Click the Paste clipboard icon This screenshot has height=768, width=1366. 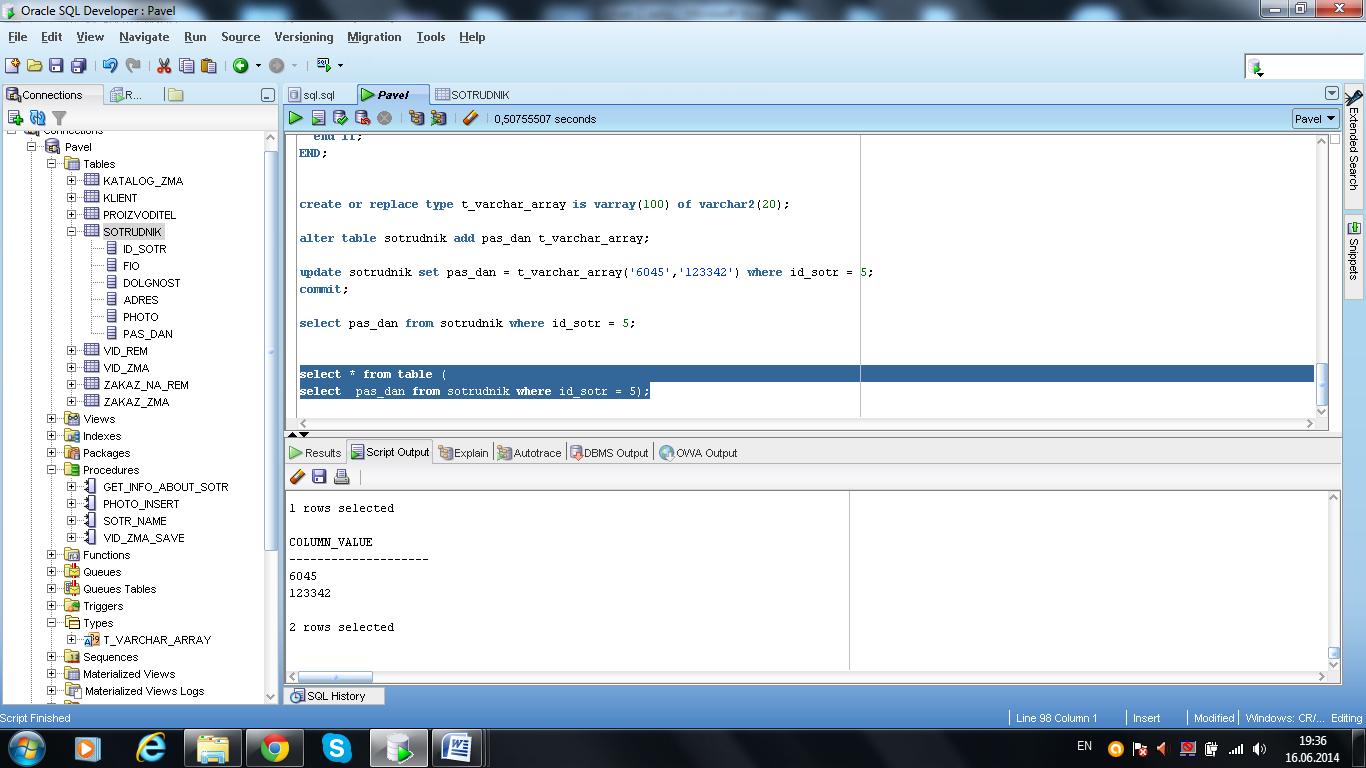click(209, 65)
